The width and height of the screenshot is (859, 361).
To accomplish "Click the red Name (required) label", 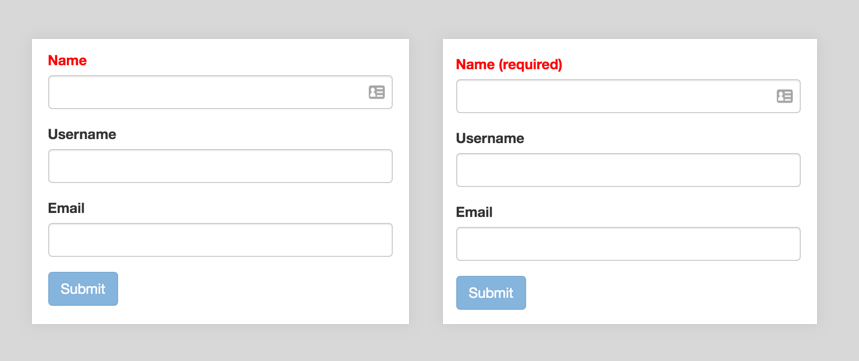I will (x=509, y=65).
